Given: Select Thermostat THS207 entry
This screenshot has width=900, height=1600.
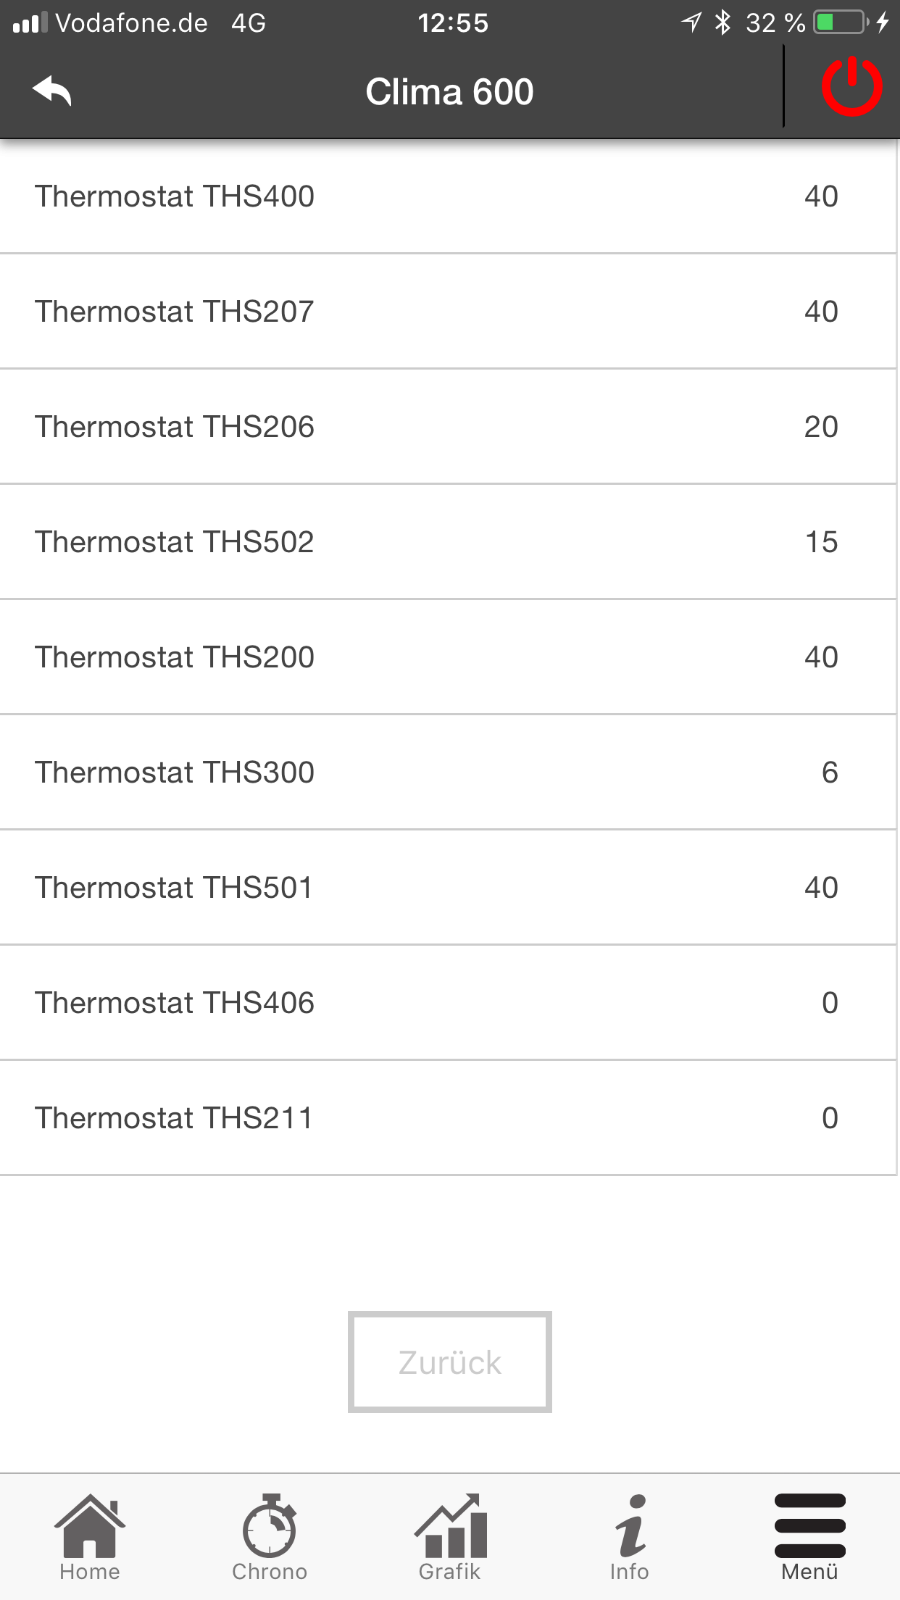Looking at the screenshot, I should click(x=448, y=311).
